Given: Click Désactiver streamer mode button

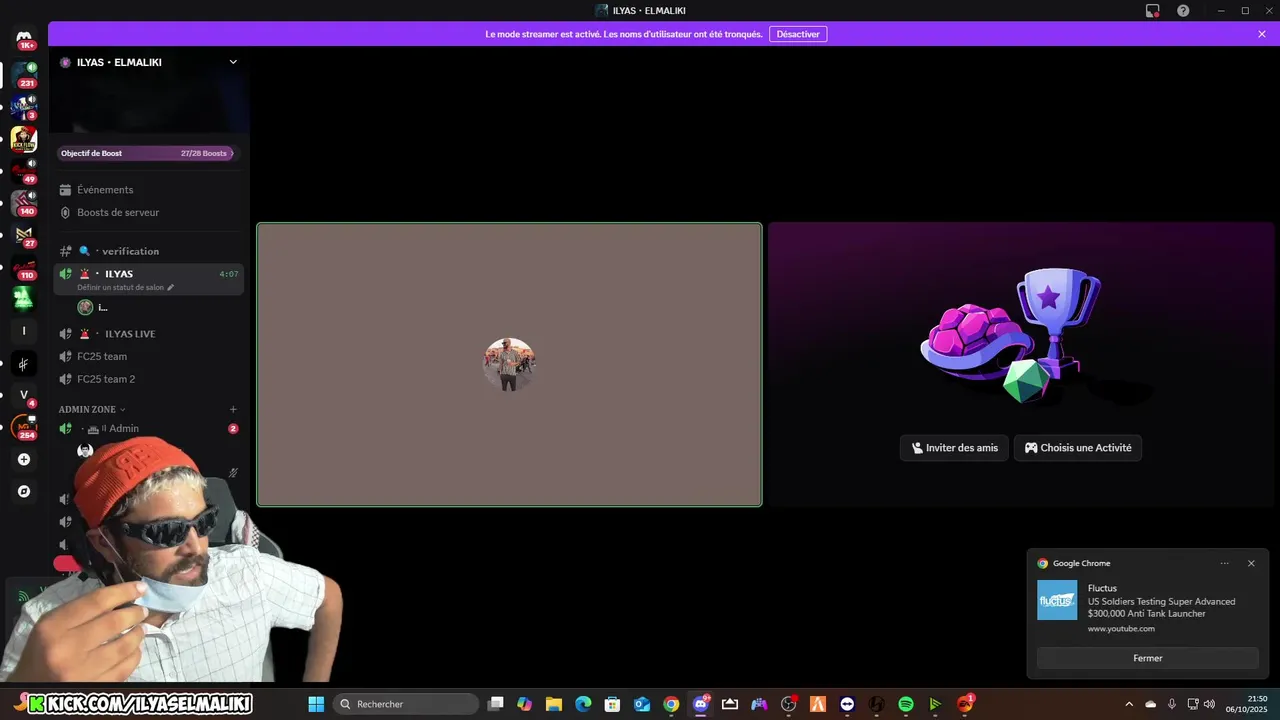Looking at the screenshot, I should coord(798,34).
